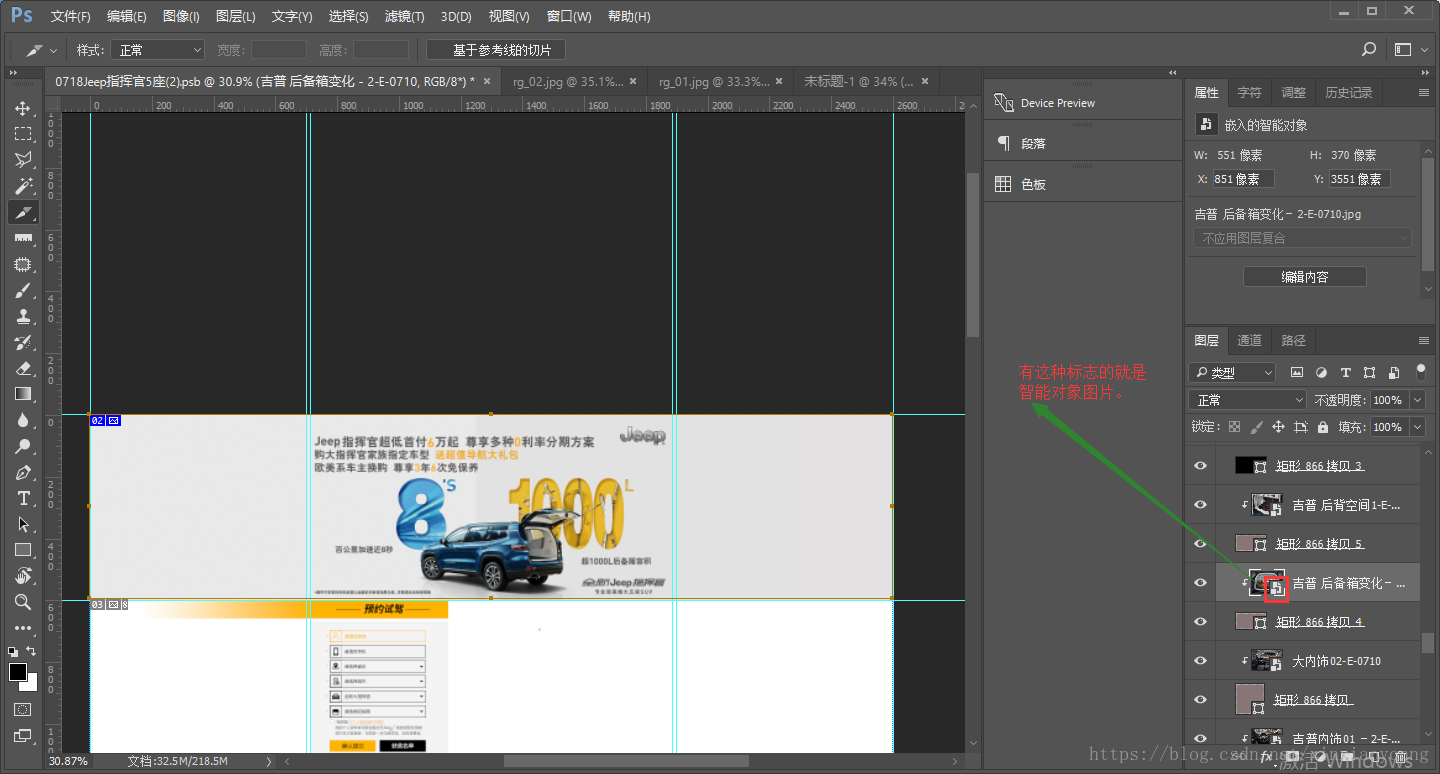
Task: Open the 滤镜(T) menu
Action: tap(404, 17)
